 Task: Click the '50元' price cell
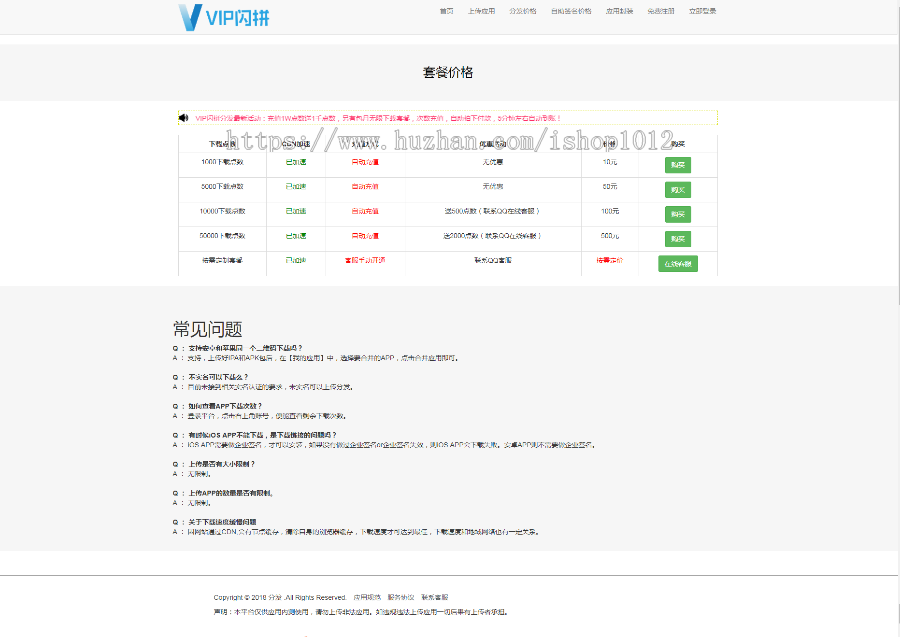click(610, 187)
